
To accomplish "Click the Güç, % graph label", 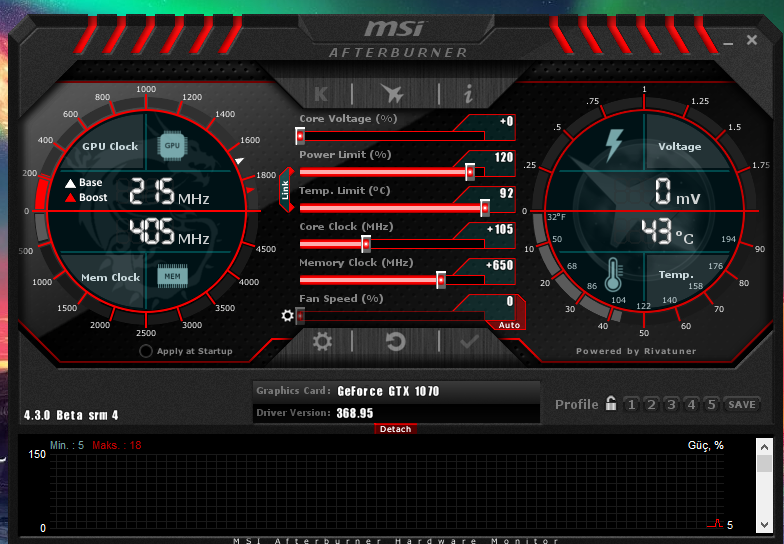I will click(x=706, y=446).
